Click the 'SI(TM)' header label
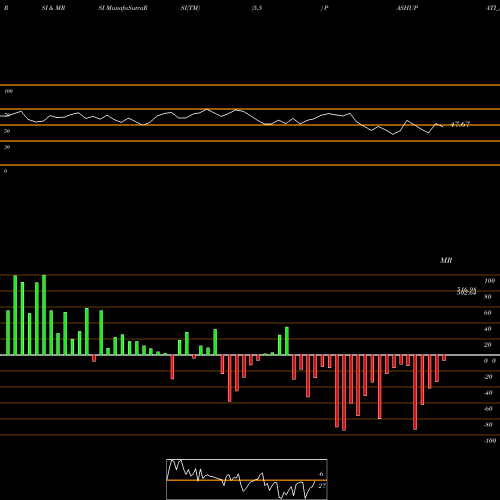Image resolution: width=500 pixels, height=500 pixels. pyautogui.click(x=190, y=8)
